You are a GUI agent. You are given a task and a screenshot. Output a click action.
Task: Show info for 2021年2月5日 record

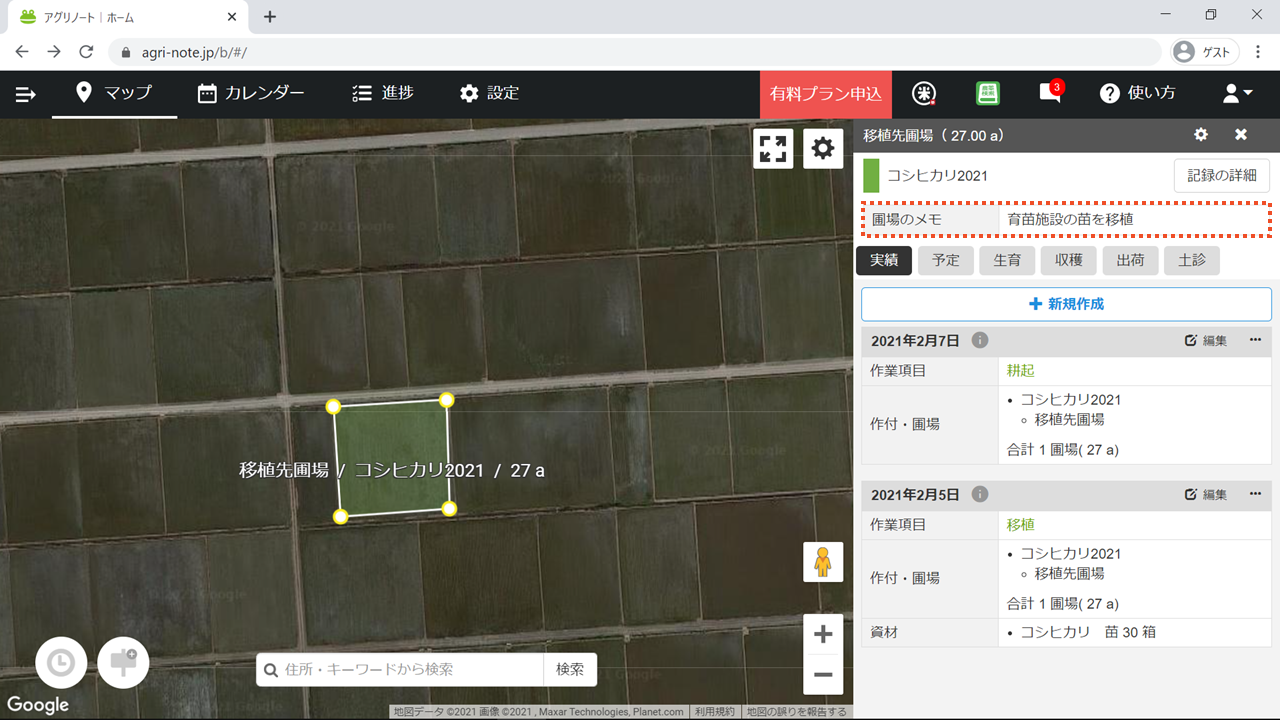[980, 494]
